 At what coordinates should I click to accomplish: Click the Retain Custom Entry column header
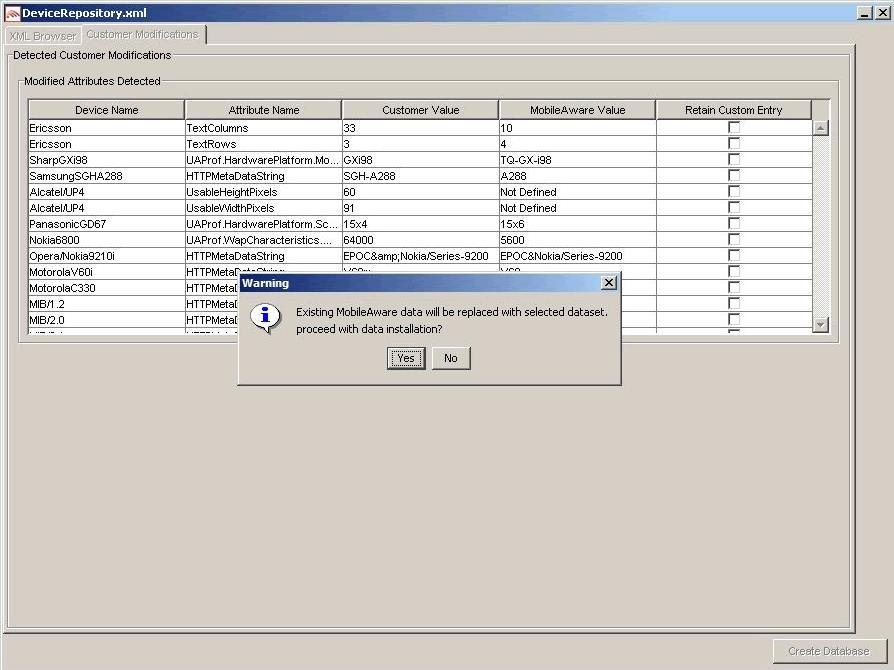tap(734, 110)
